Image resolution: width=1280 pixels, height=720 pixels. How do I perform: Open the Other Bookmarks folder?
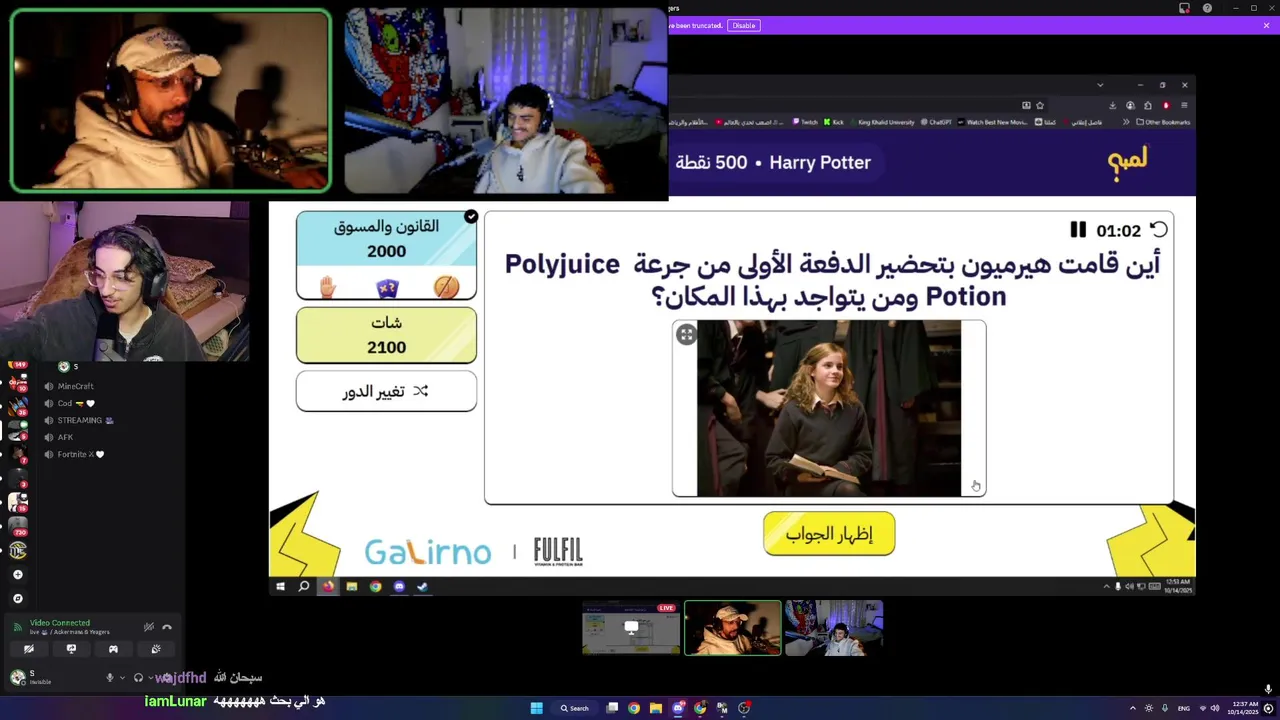click(x=1163, y=122)
